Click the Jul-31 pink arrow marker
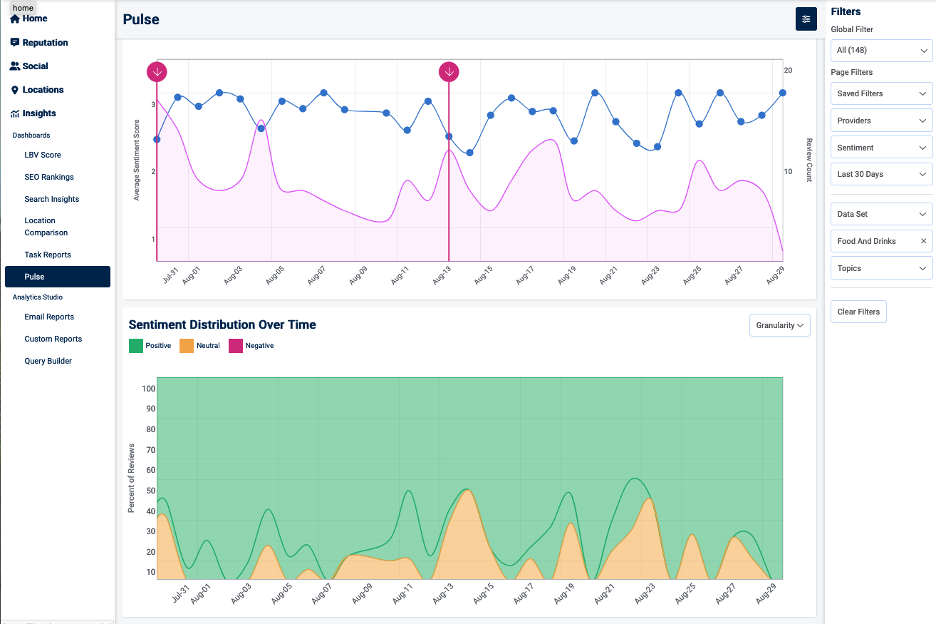 pyautogui.click(x=157, y=71)
